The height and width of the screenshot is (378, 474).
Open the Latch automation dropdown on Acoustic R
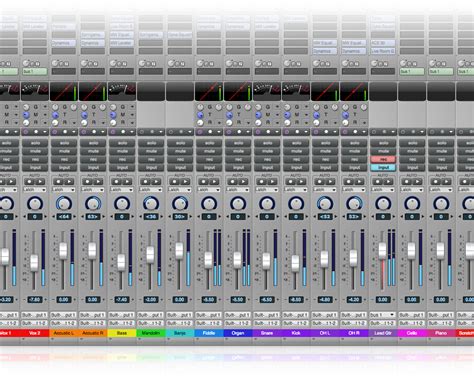pyautogui.click(x=93, y=190)
